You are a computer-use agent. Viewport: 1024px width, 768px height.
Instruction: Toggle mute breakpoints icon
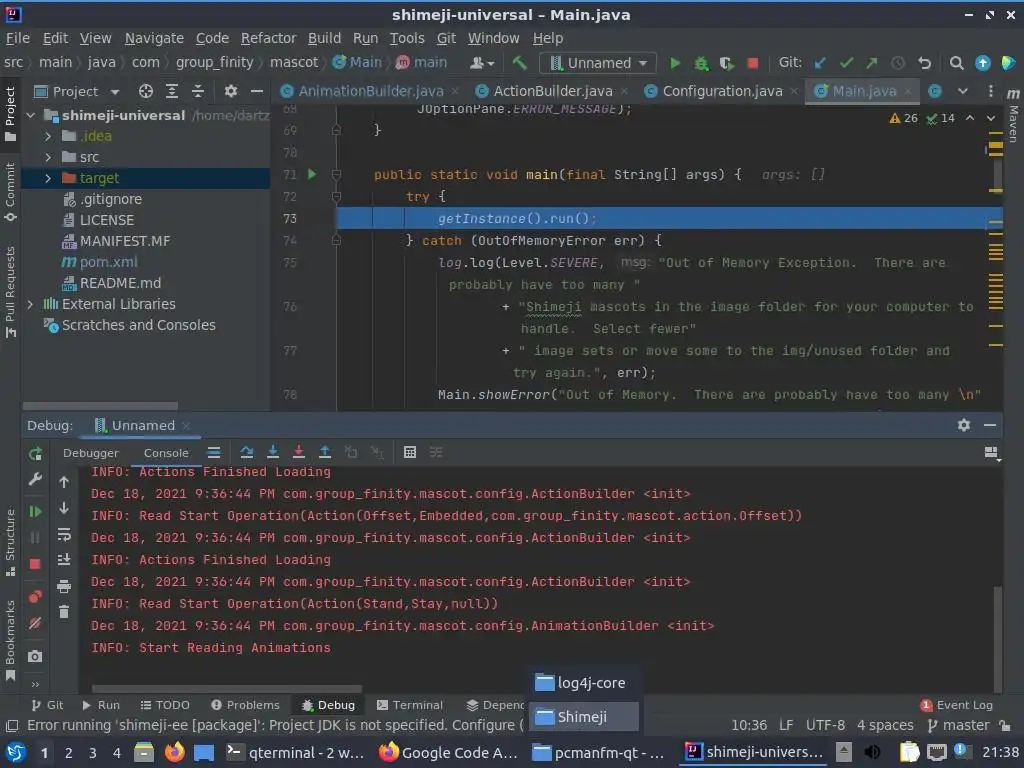point(35,623)
